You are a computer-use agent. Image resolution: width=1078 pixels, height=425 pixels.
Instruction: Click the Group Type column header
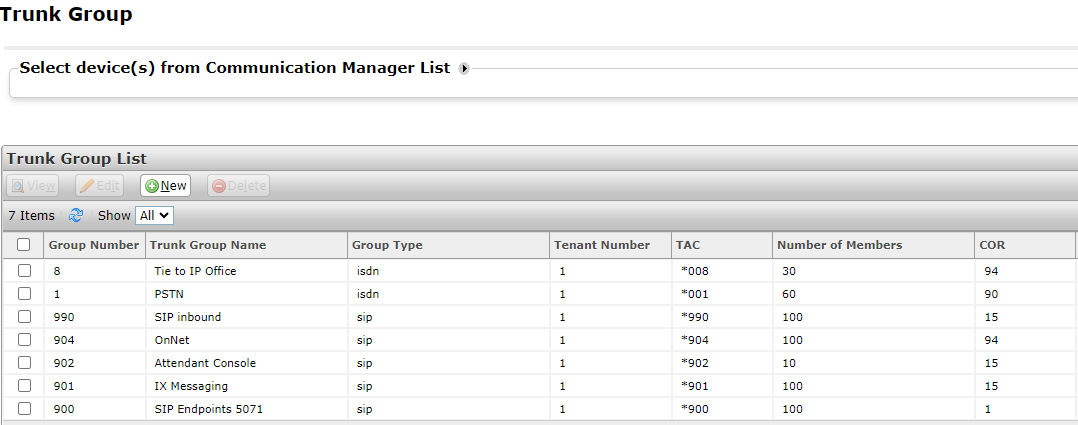(387, 245)
